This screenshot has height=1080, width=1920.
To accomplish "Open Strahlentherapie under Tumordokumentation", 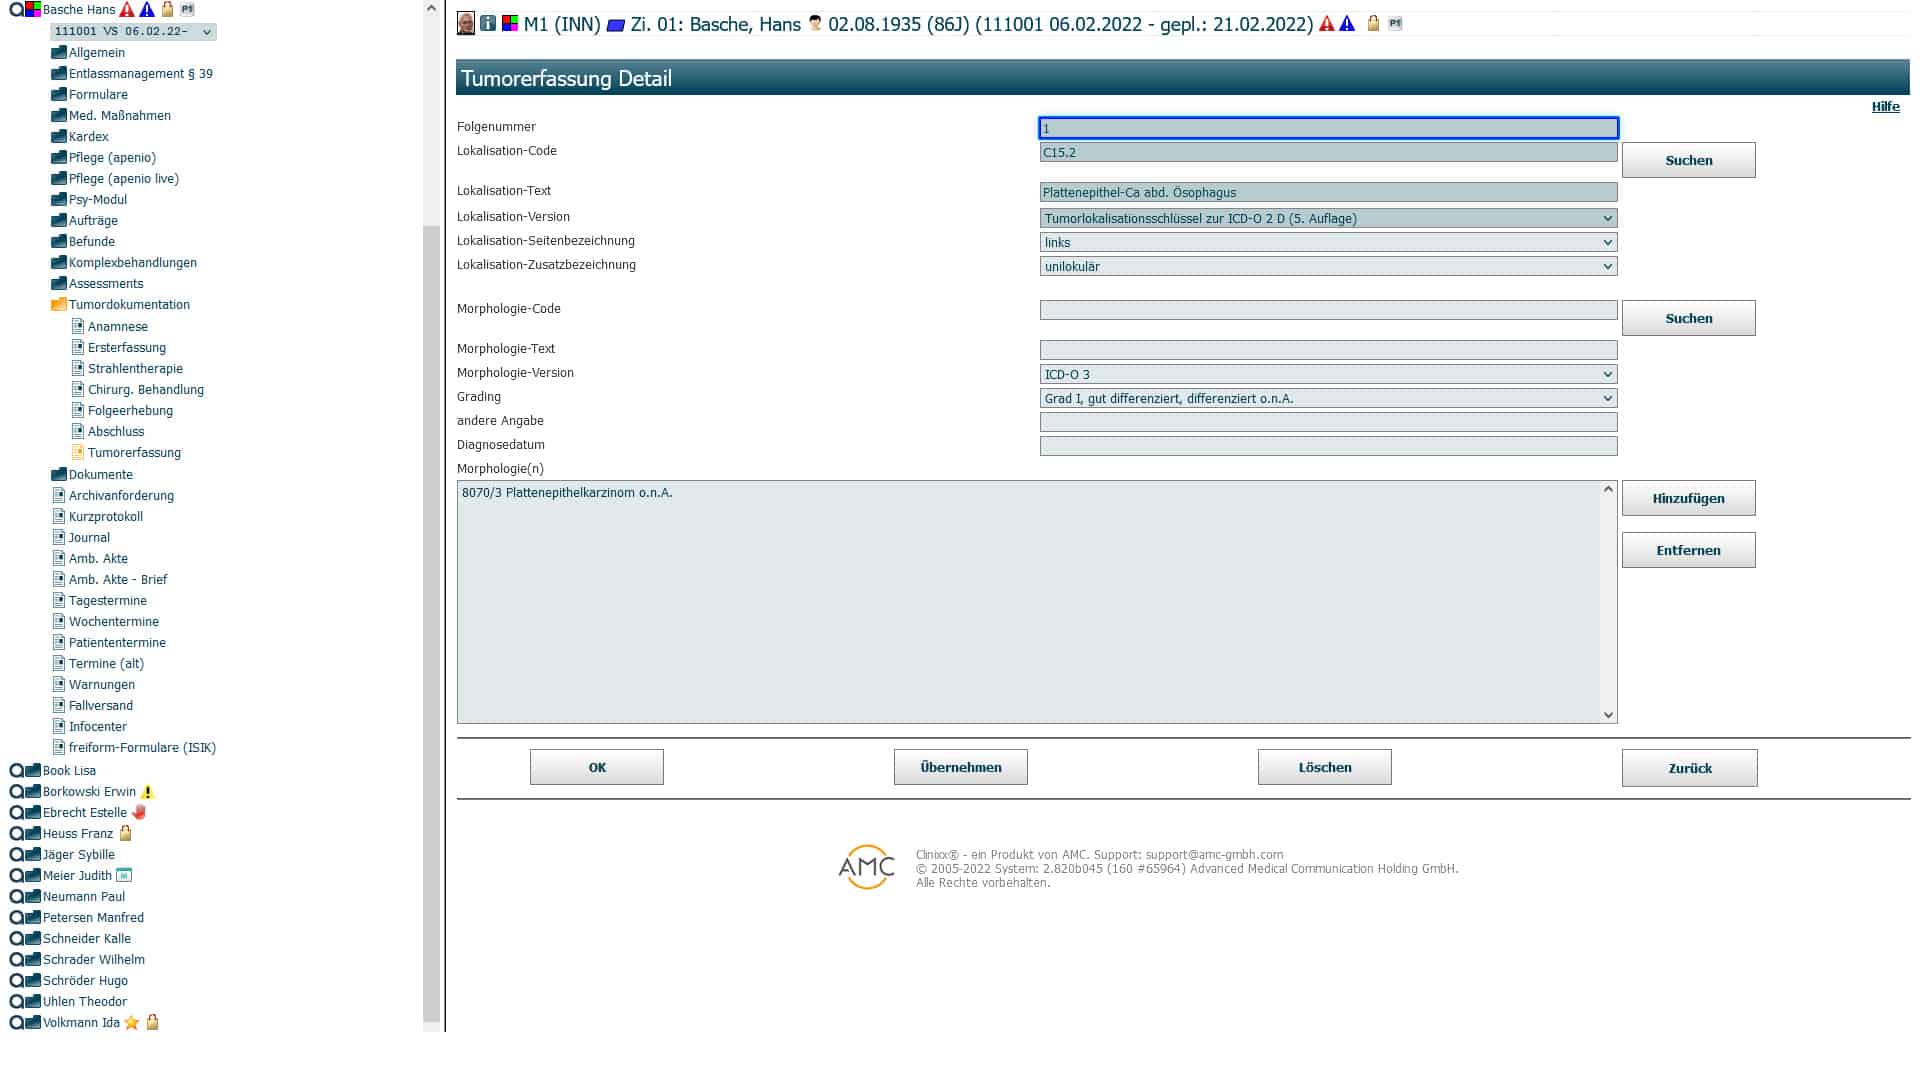I will pos(135,368).
